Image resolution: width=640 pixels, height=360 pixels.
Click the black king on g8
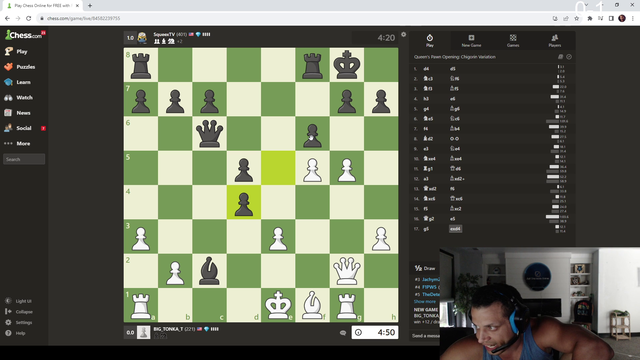(347, 65)
